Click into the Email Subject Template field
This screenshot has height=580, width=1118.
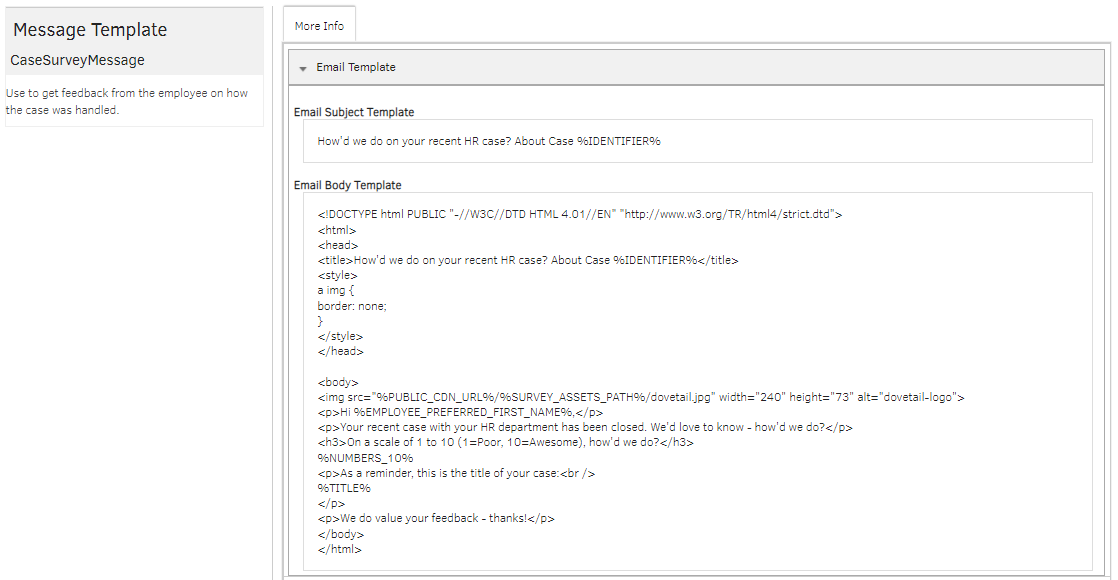coord(697,141)
